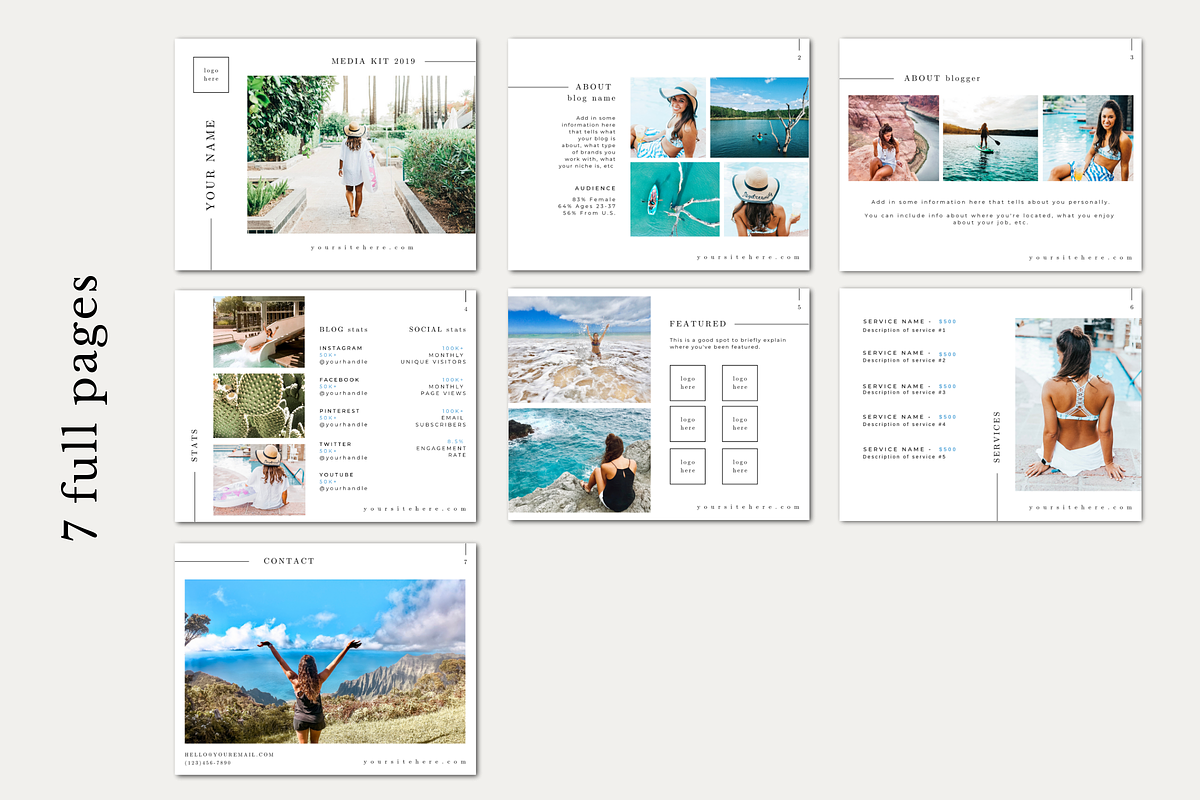
Task: Select bottom-right "logo here" box on Featured page
Action: (x=739, y=466)
